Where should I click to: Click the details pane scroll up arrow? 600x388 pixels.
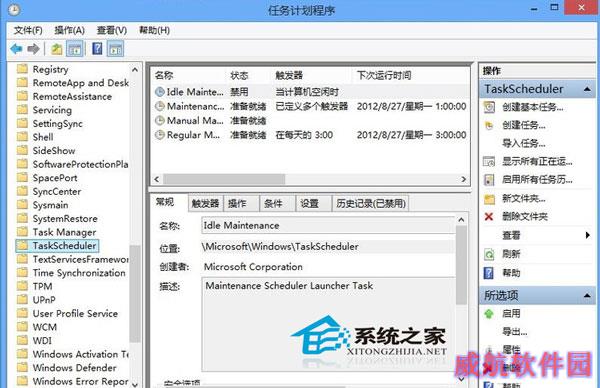tap(461, 220)
